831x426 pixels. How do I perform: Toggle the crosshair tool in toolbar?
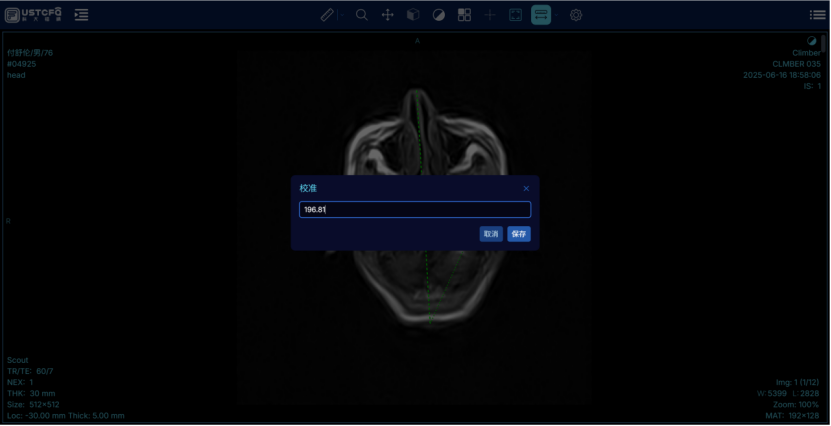[490, 15]
